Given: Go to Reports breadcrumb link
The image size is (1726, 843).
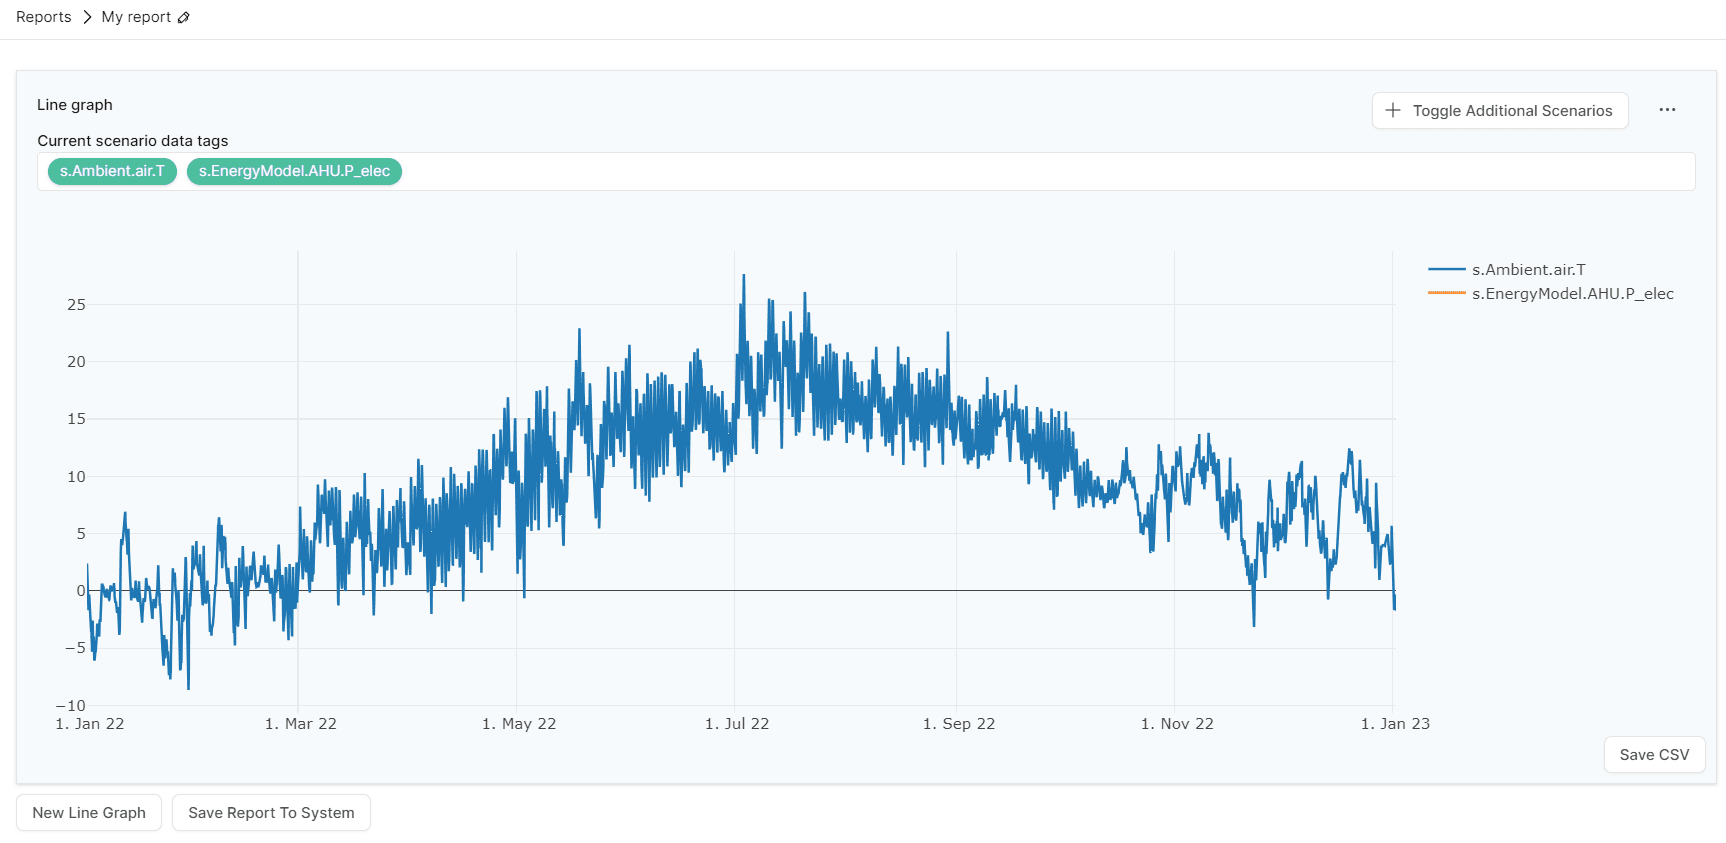Looking at the screenshot, I should click(44, 17).
